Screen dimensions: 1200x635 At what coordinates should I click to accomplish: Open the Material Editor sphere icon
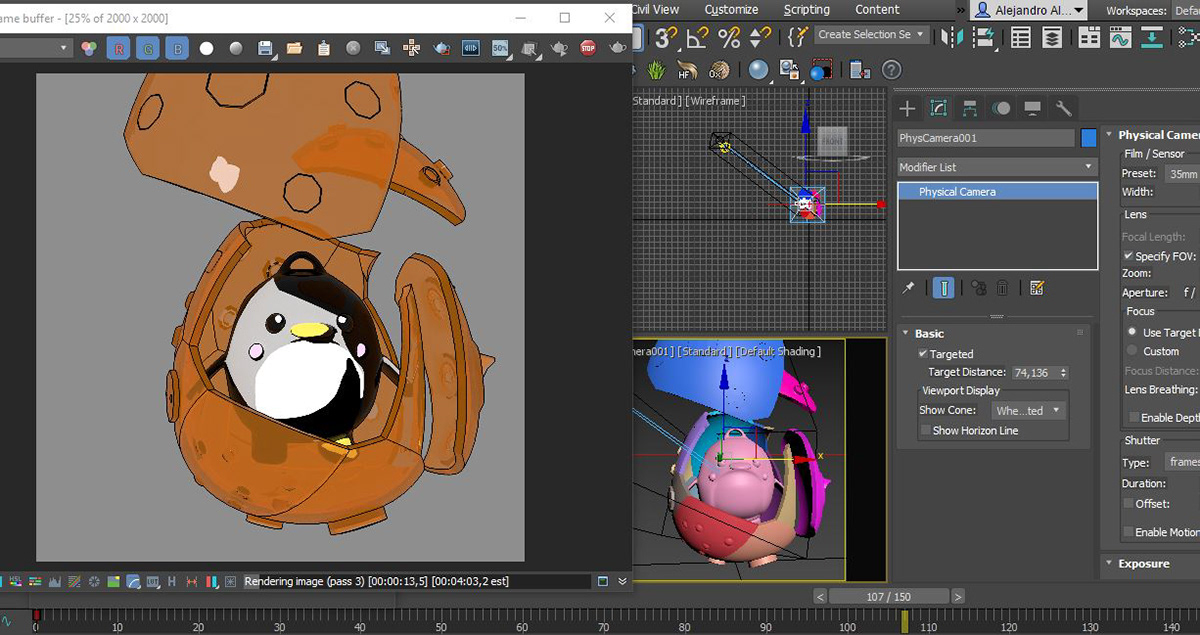[759, 70]
